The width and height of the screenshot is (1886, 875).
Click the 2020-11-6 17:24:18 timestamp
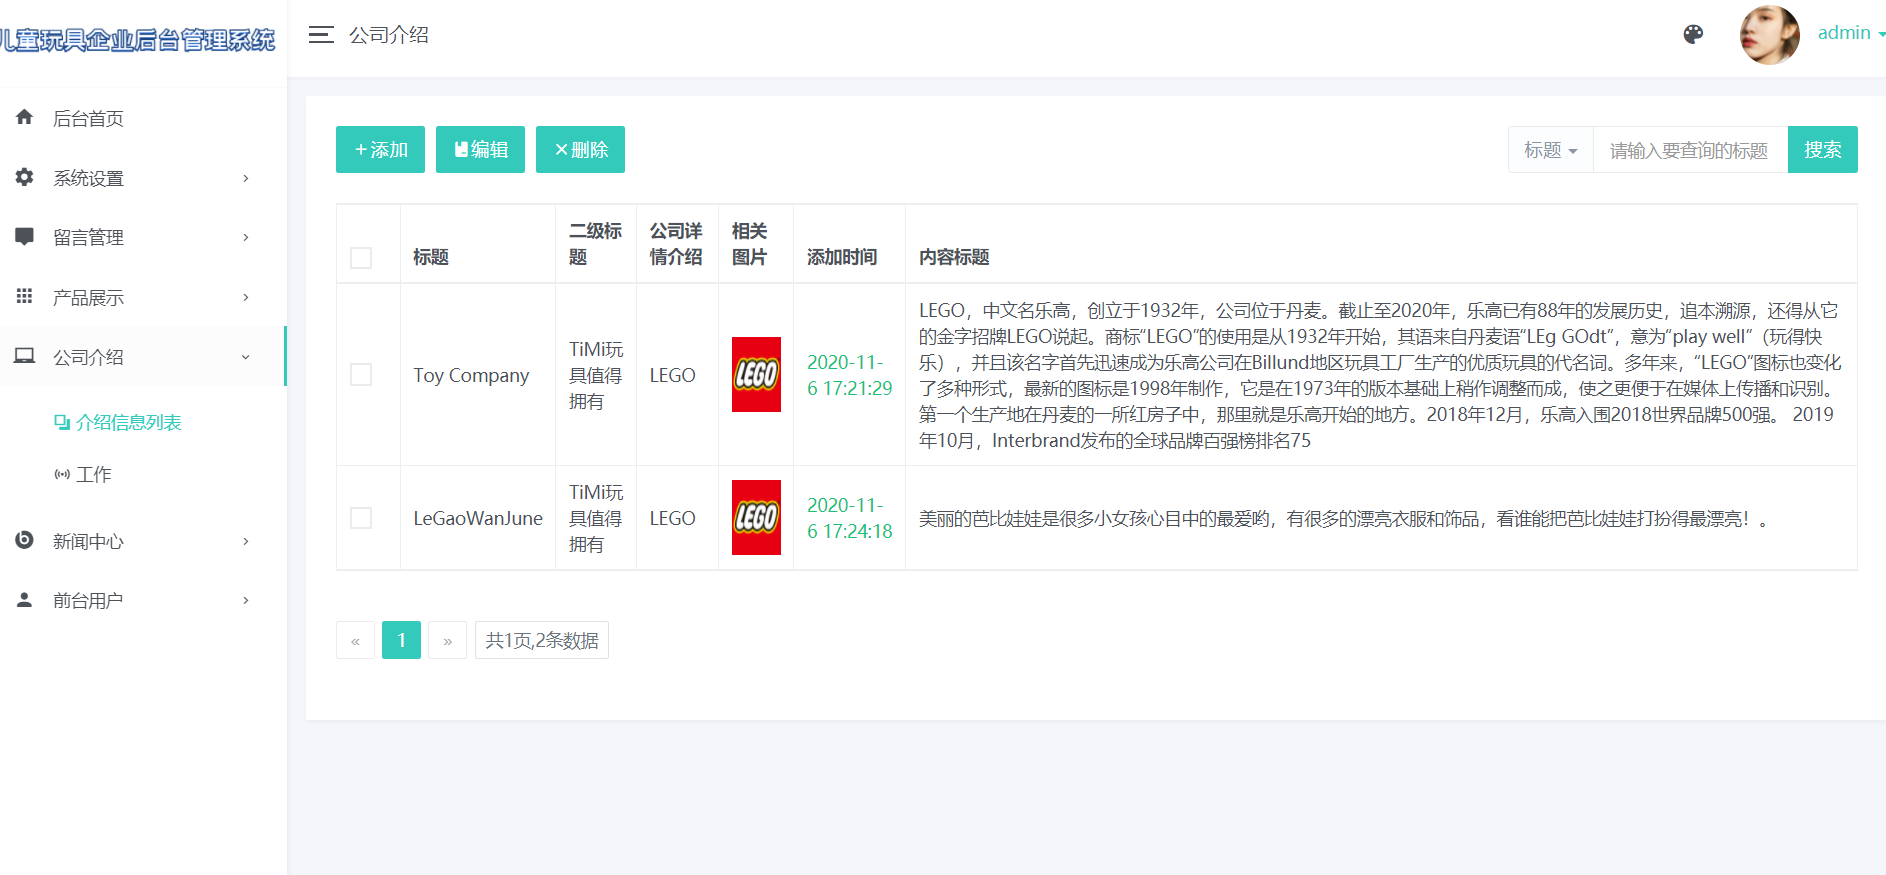(849, 518)
